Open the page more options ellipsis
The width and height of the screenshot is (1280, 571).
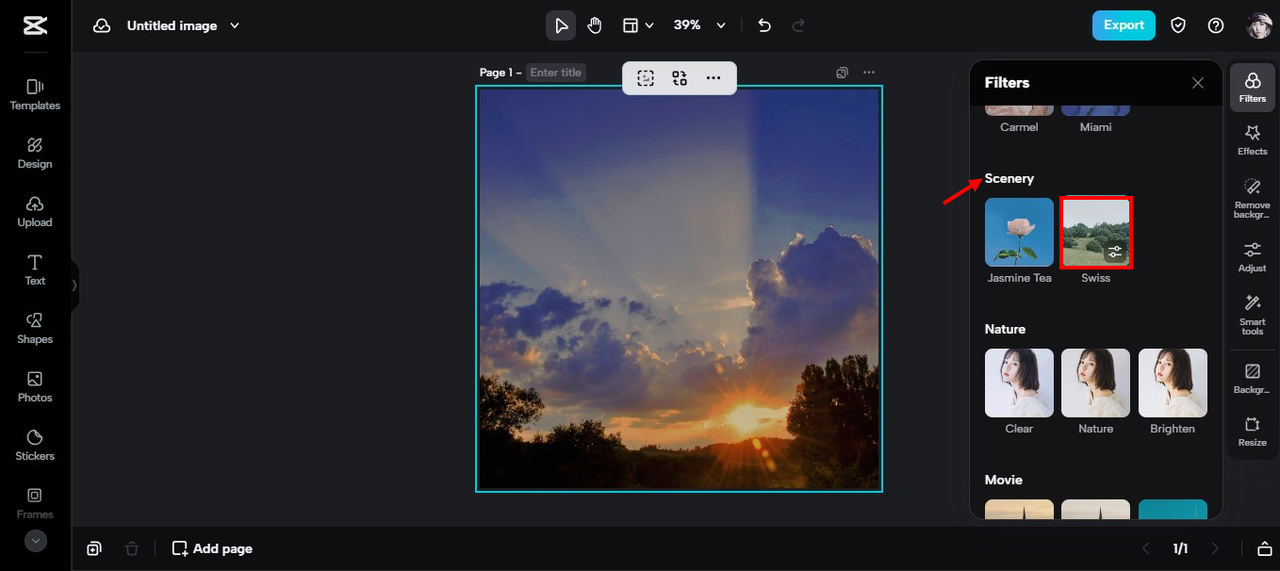tap(869, 72)
